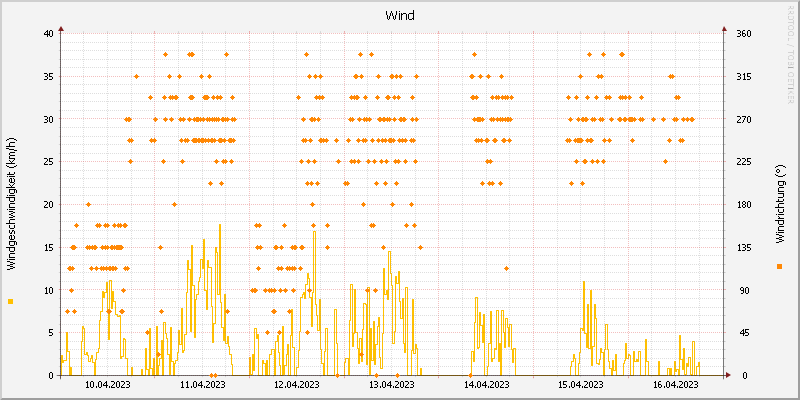Screen dimensions: 800x400
Task: Click the date label 15.04.2023
Action: pyautogui.click(x=580, y=384)
